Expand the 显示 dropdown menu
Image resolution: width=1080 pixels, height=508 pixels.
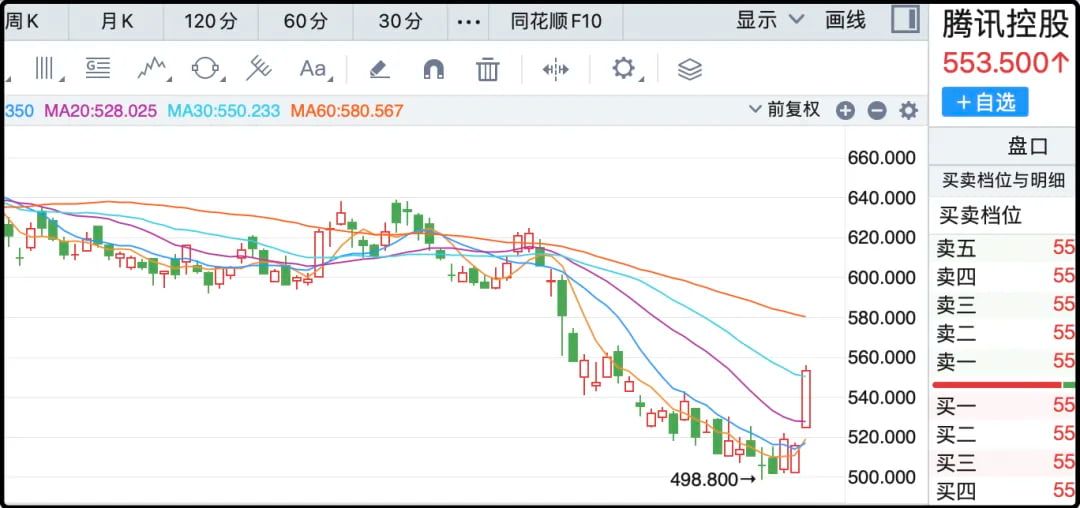770,20
